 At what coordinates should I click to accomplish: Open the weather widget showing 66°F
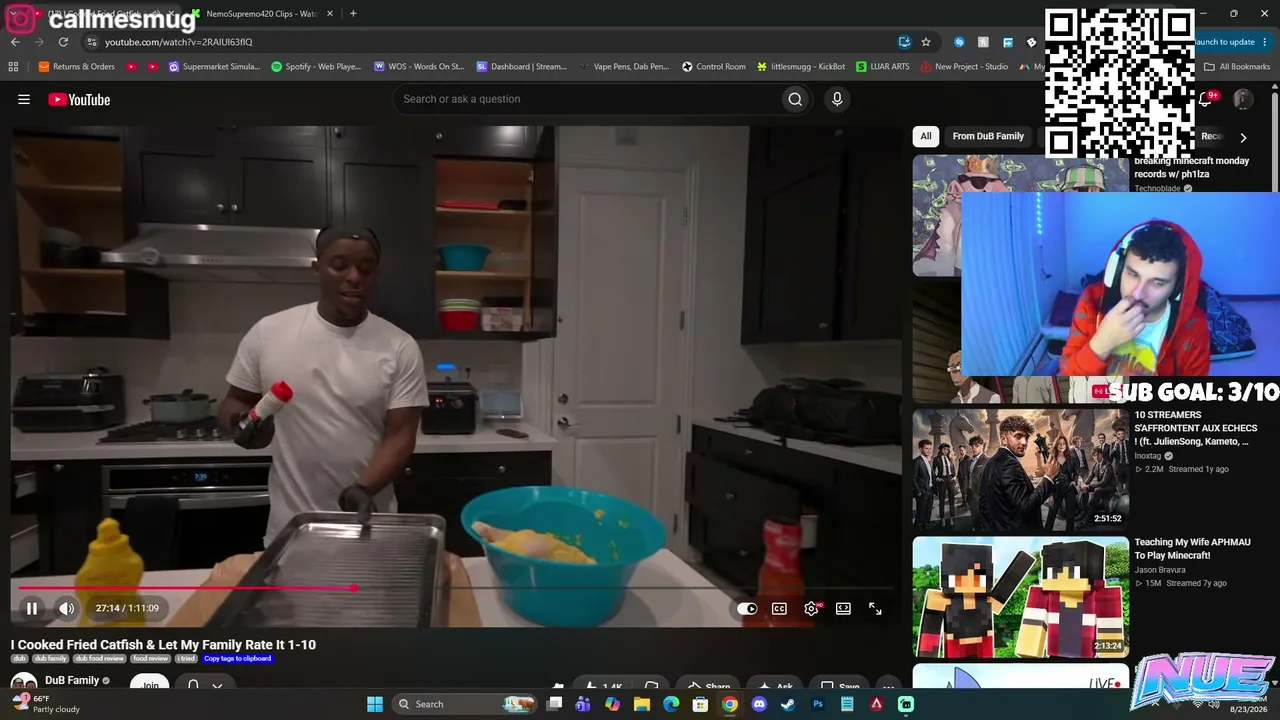tap(45, 704)
